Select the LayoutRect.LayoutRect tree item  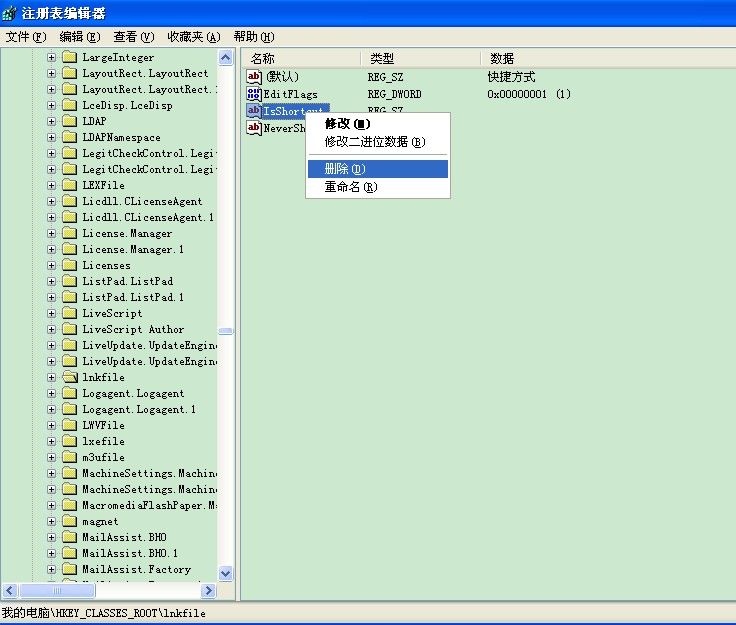[x=145, y=73]
